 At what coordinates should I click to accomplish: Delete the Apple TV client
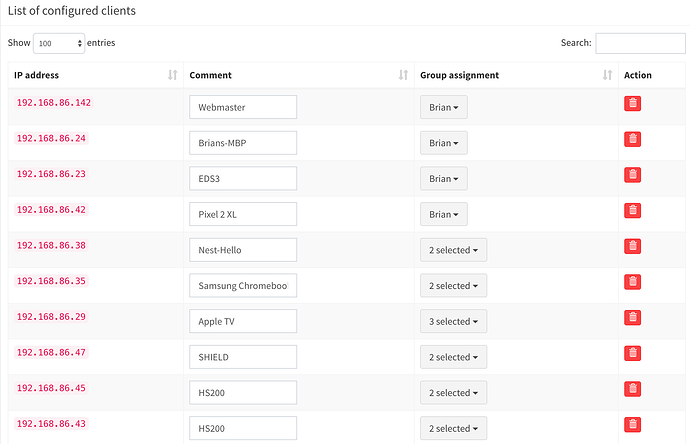click(632, 317)
